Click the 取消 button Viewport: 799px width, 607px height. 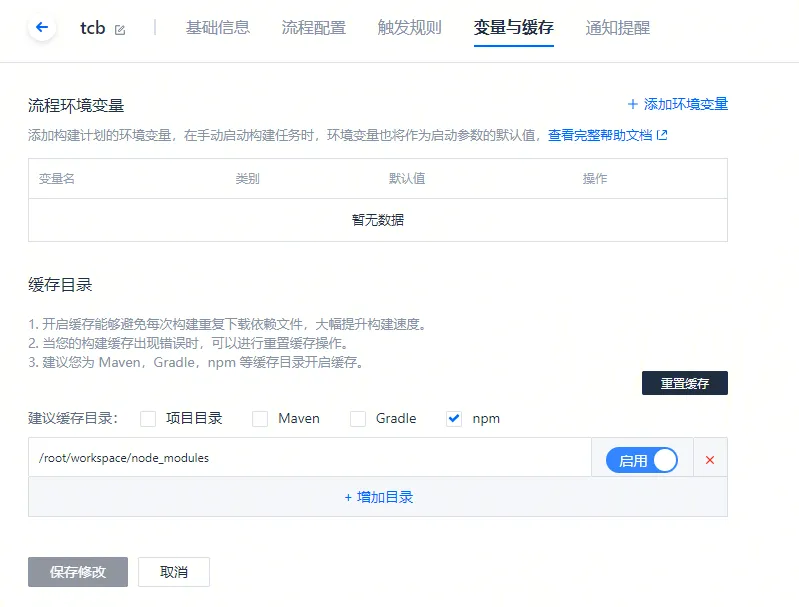pos(174,572)
